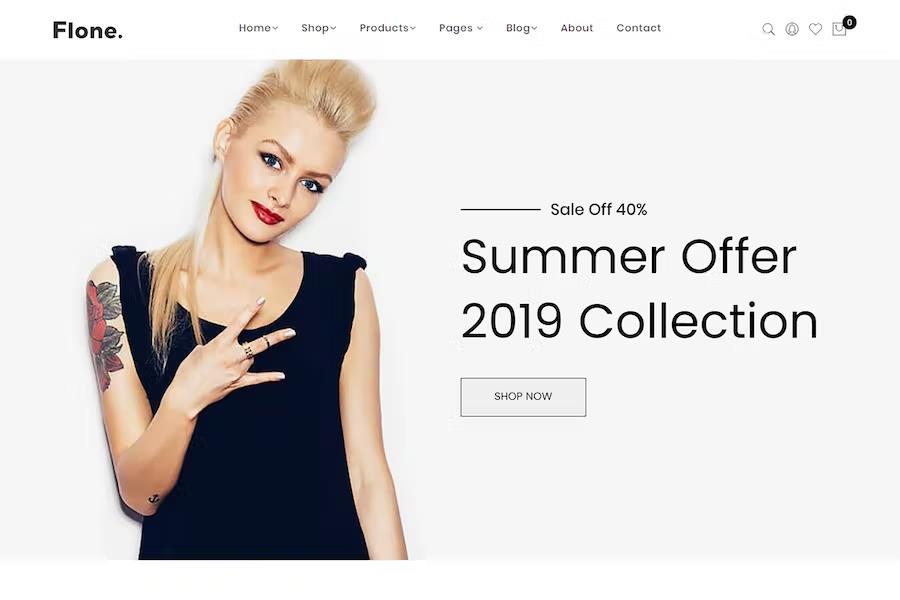The height and width of the screenshot is (600, 900).
Task: Expand the Home dropdown chevron
Action: [275, 28]
